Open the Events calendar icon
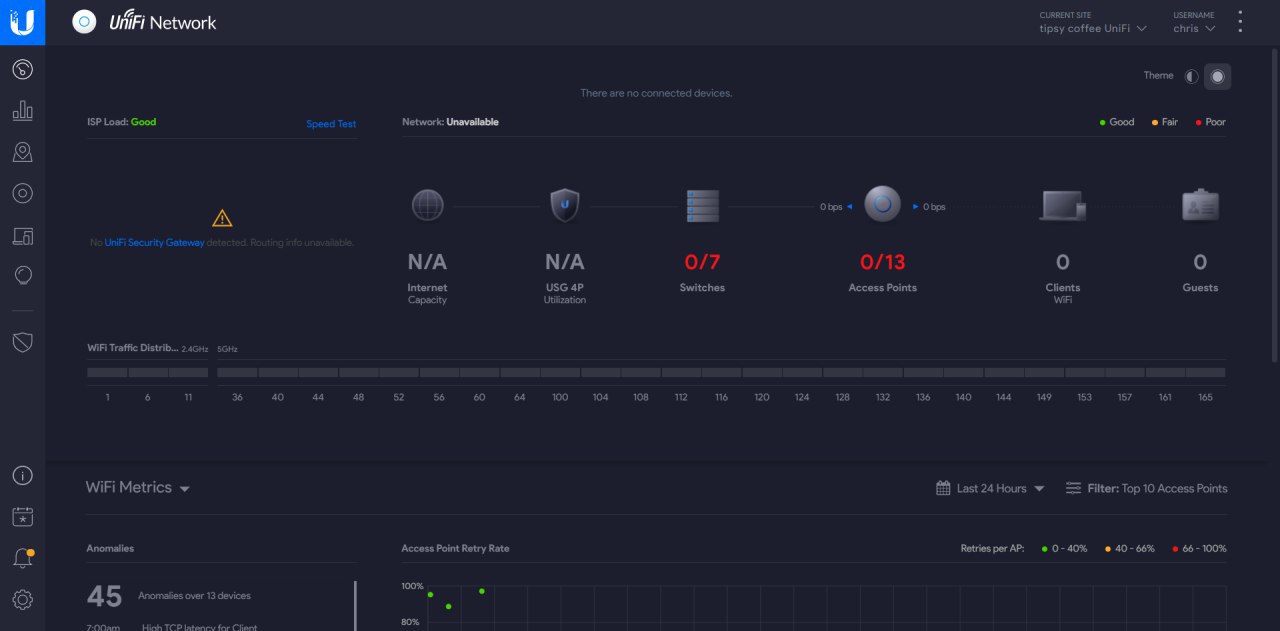The width and height of the screenshot is (1280, 631). point(22,517)
